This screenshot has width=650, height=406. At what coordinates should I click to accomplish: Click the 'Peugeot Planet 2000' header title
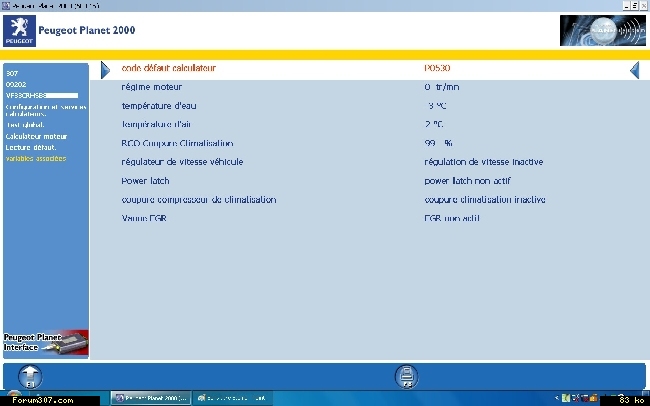(87, 30)
